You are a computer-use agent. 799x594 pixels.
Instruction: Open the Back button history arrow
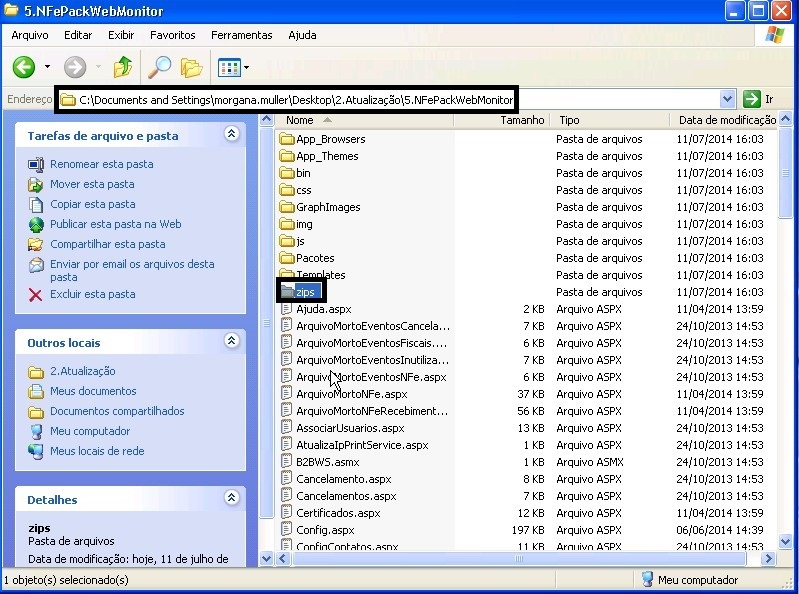click(x=47, y=67)
